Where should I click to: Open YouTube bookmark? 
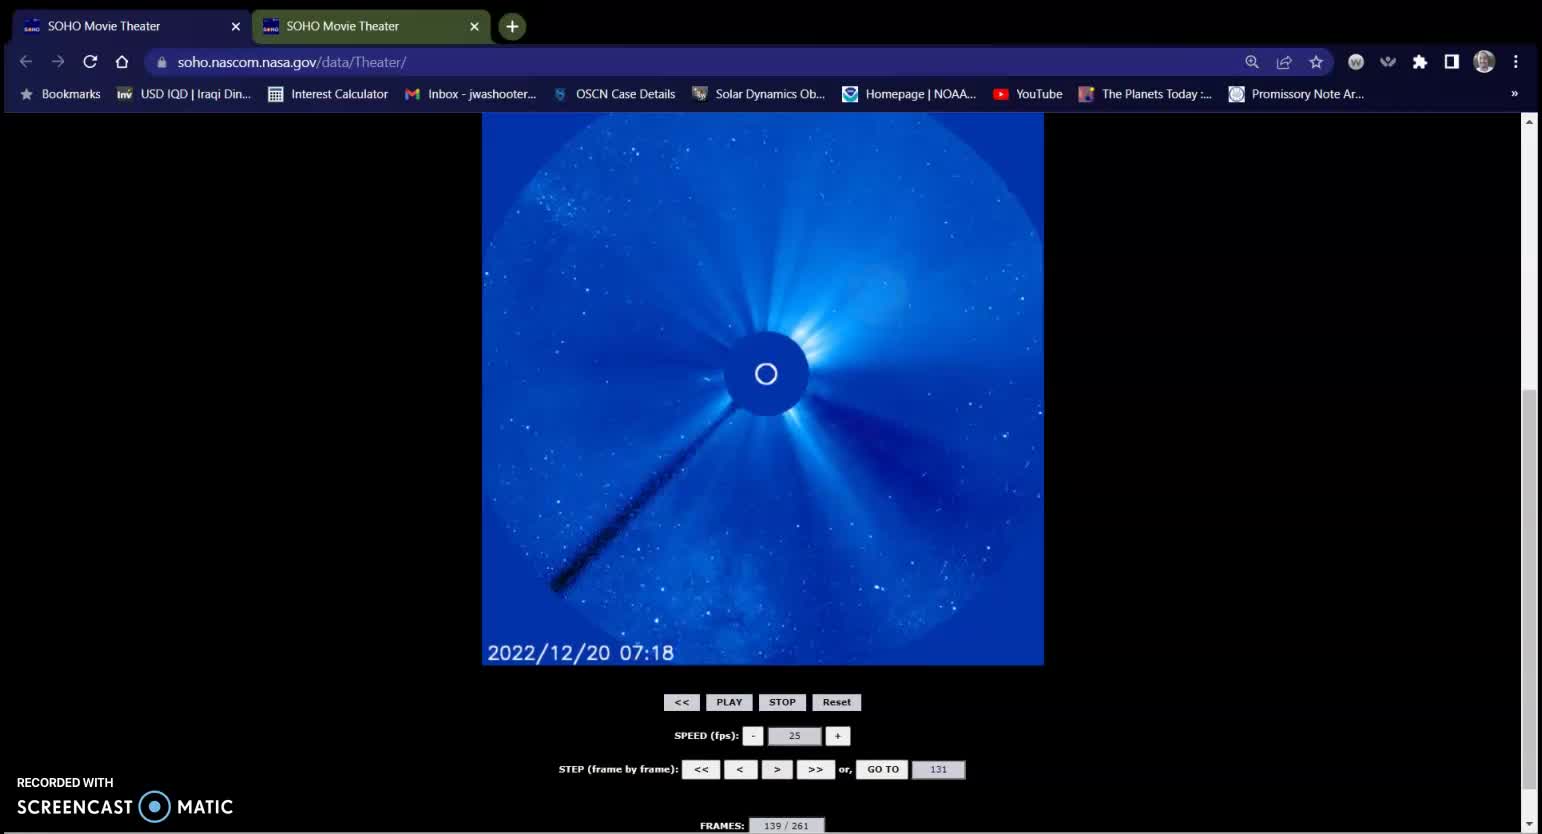point(1028,94)
